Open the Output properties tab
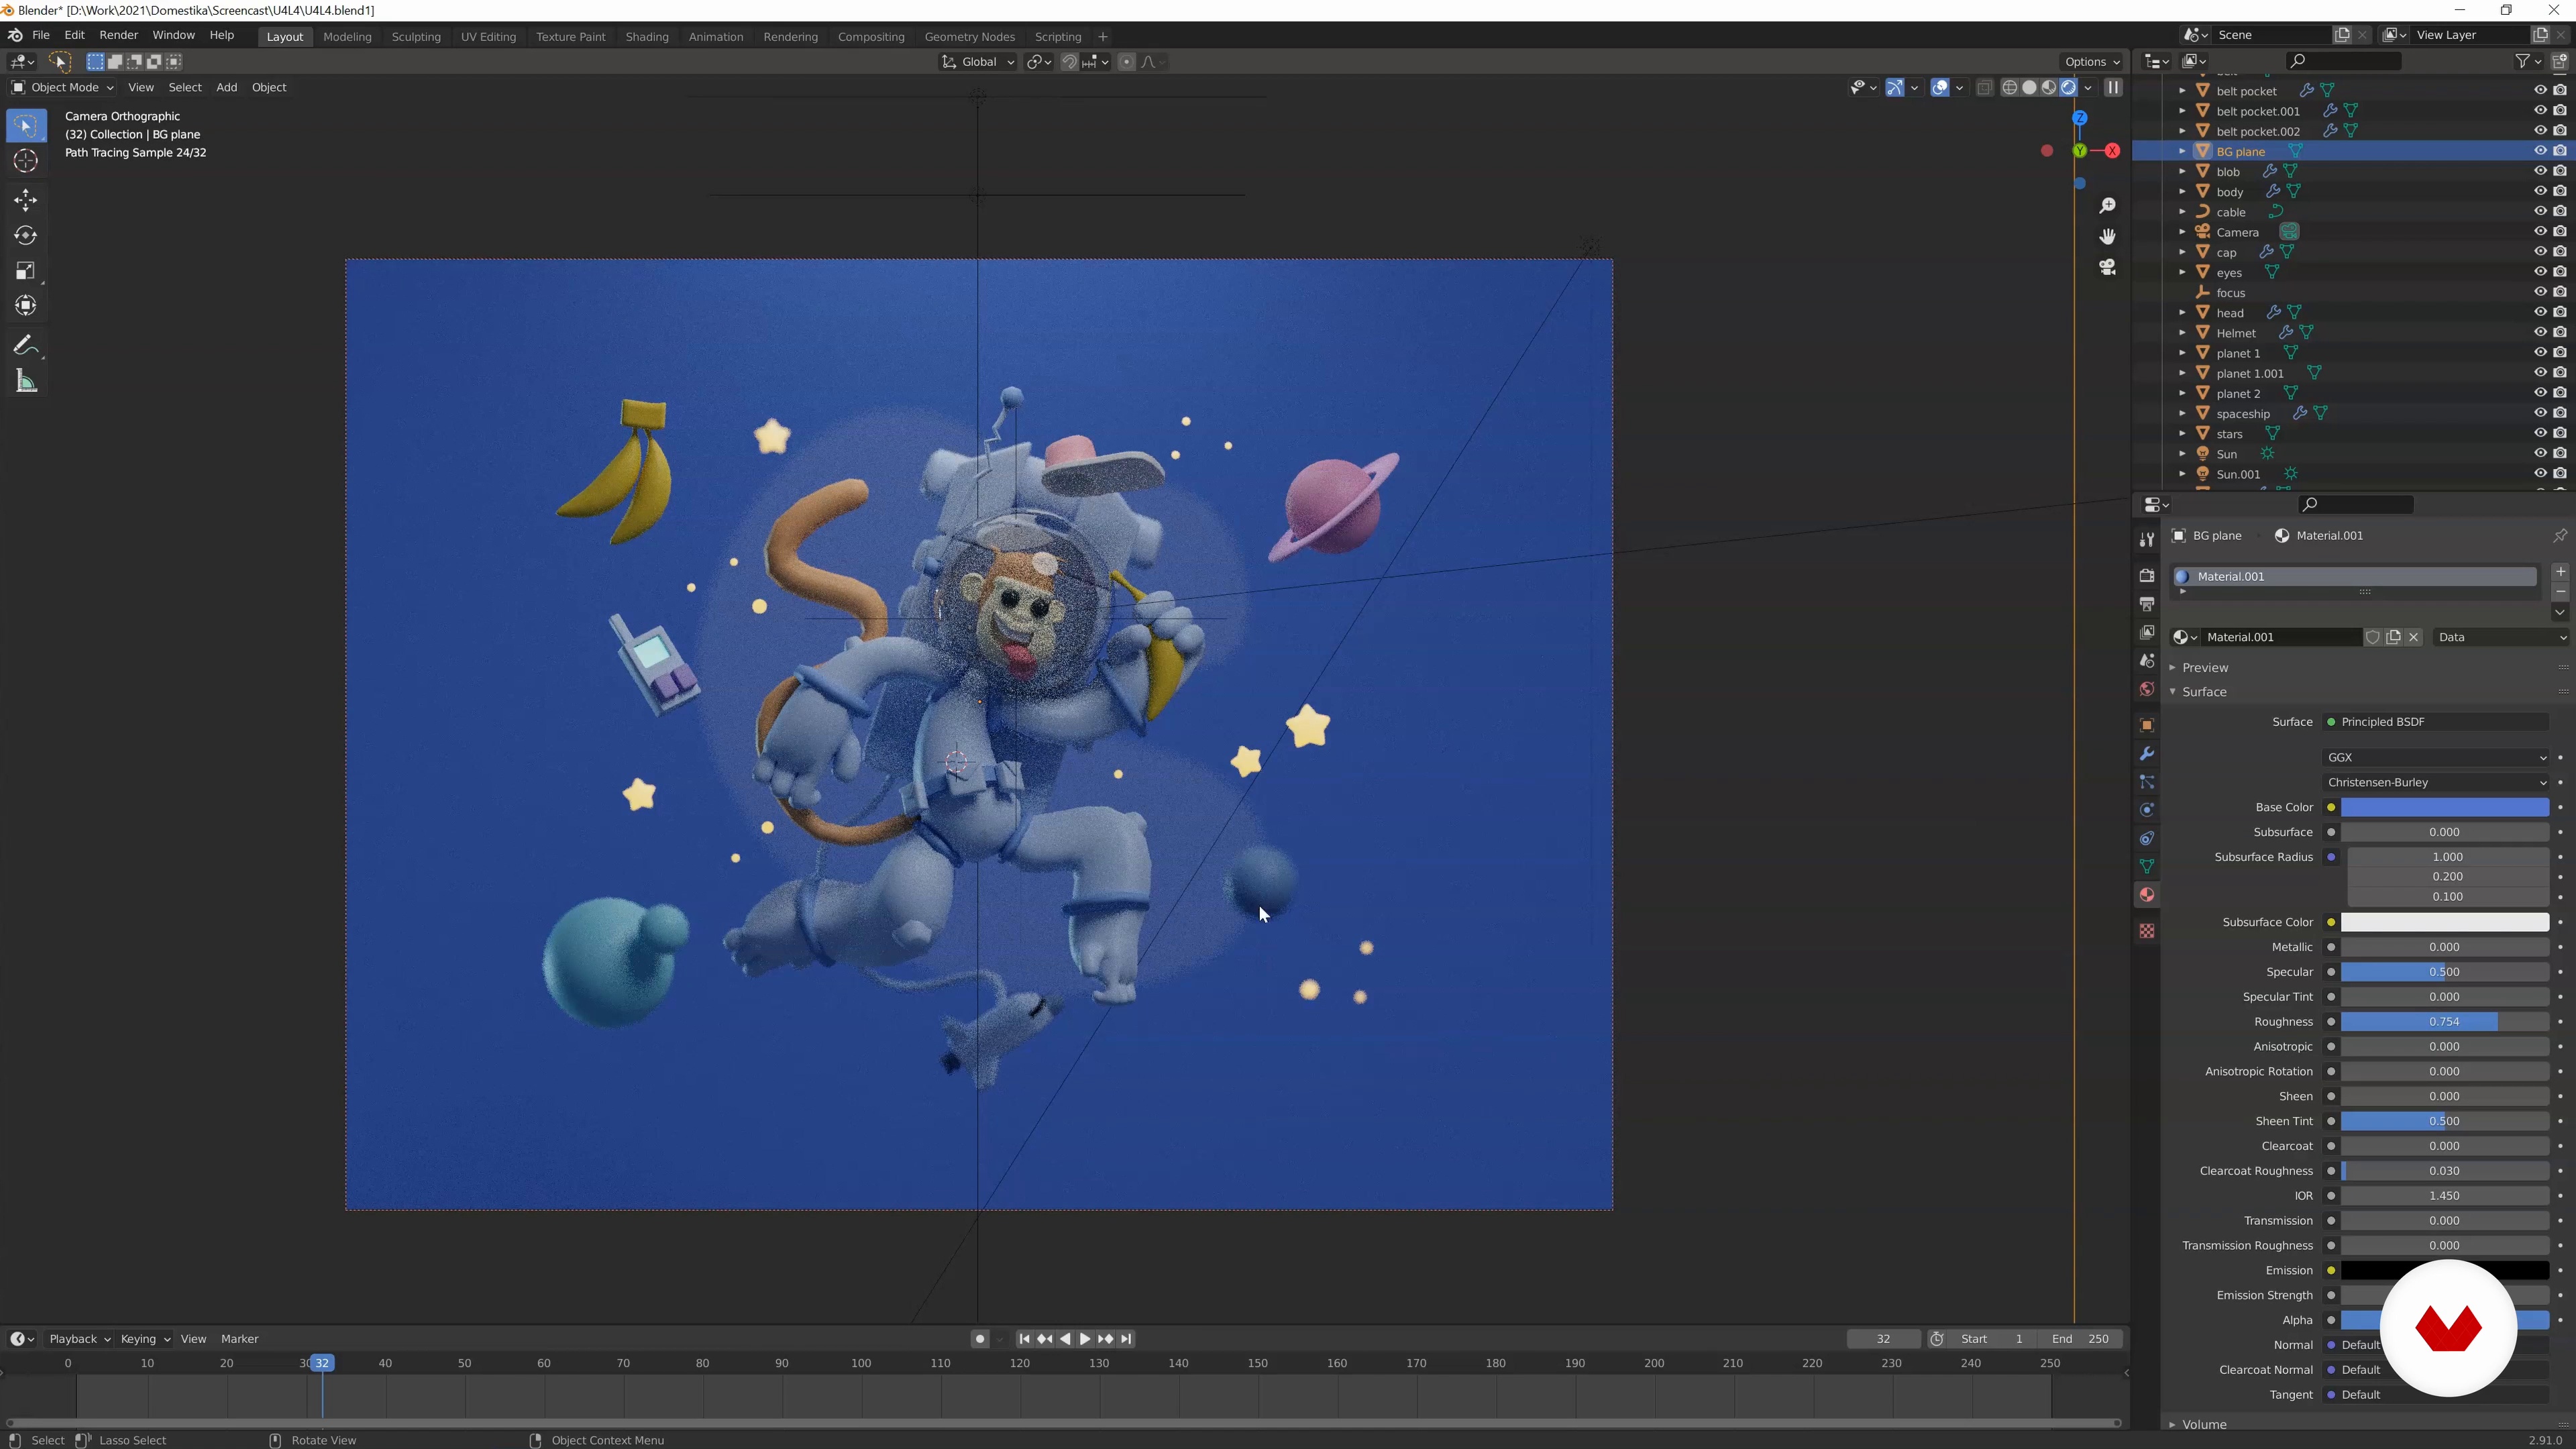Viewport: 2576px width, 1449px height. click(x=2146, y=604)
